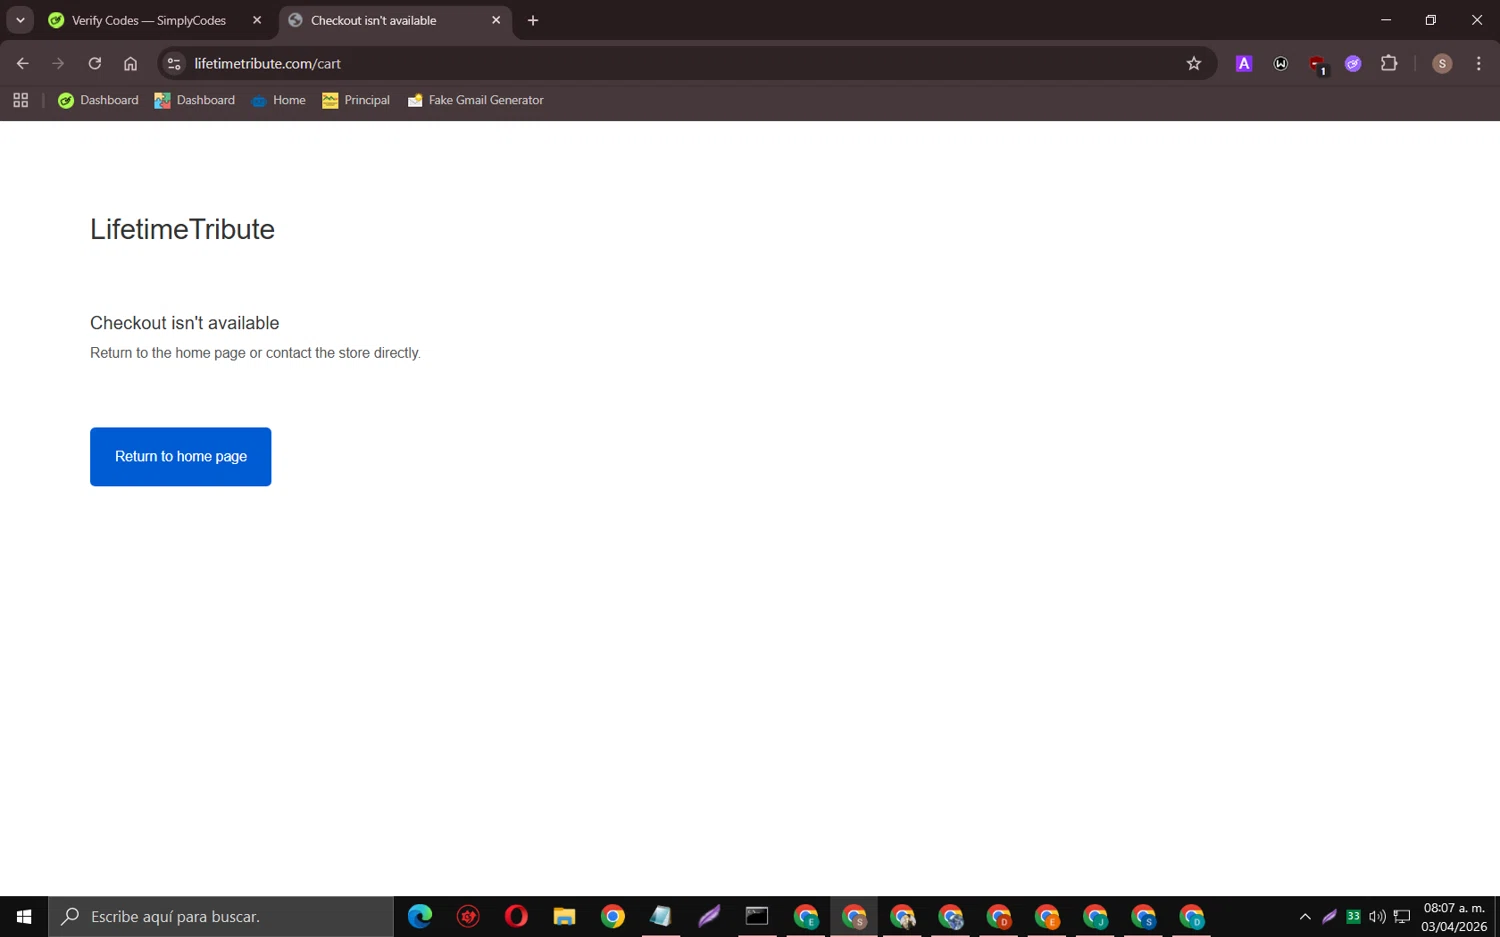1500x937 pixels.
Task: Click the 'Checkout isn't available' page heading
Action: (x=185, y=323)
